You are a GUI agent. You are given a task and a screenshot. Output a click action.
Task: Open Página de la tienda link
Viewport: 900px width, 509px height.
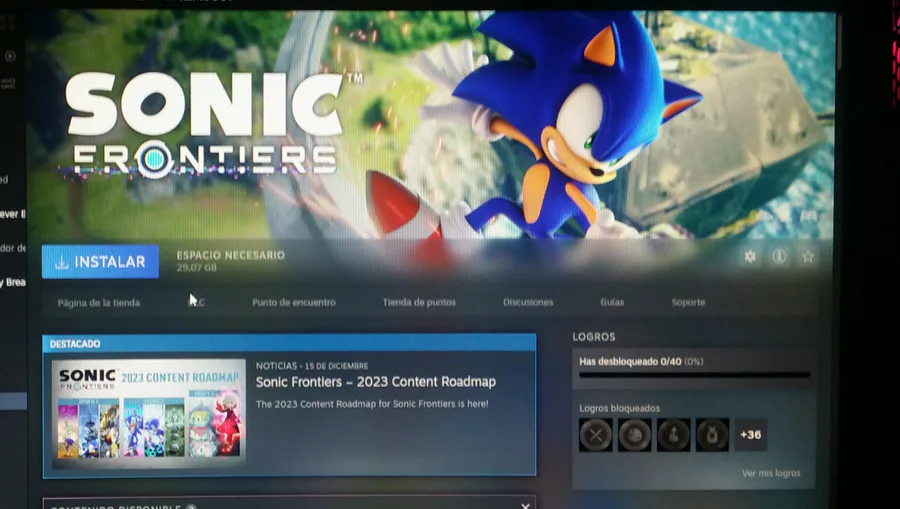click(99, 302)
